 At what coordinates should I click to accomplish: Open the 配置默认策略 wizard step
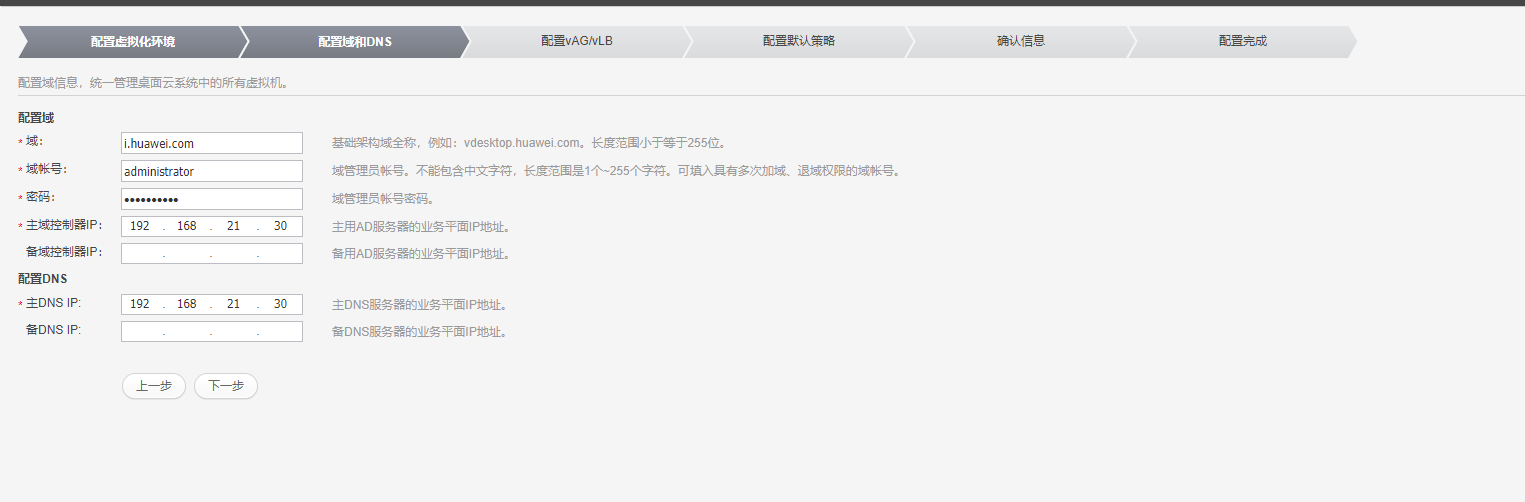798,41
